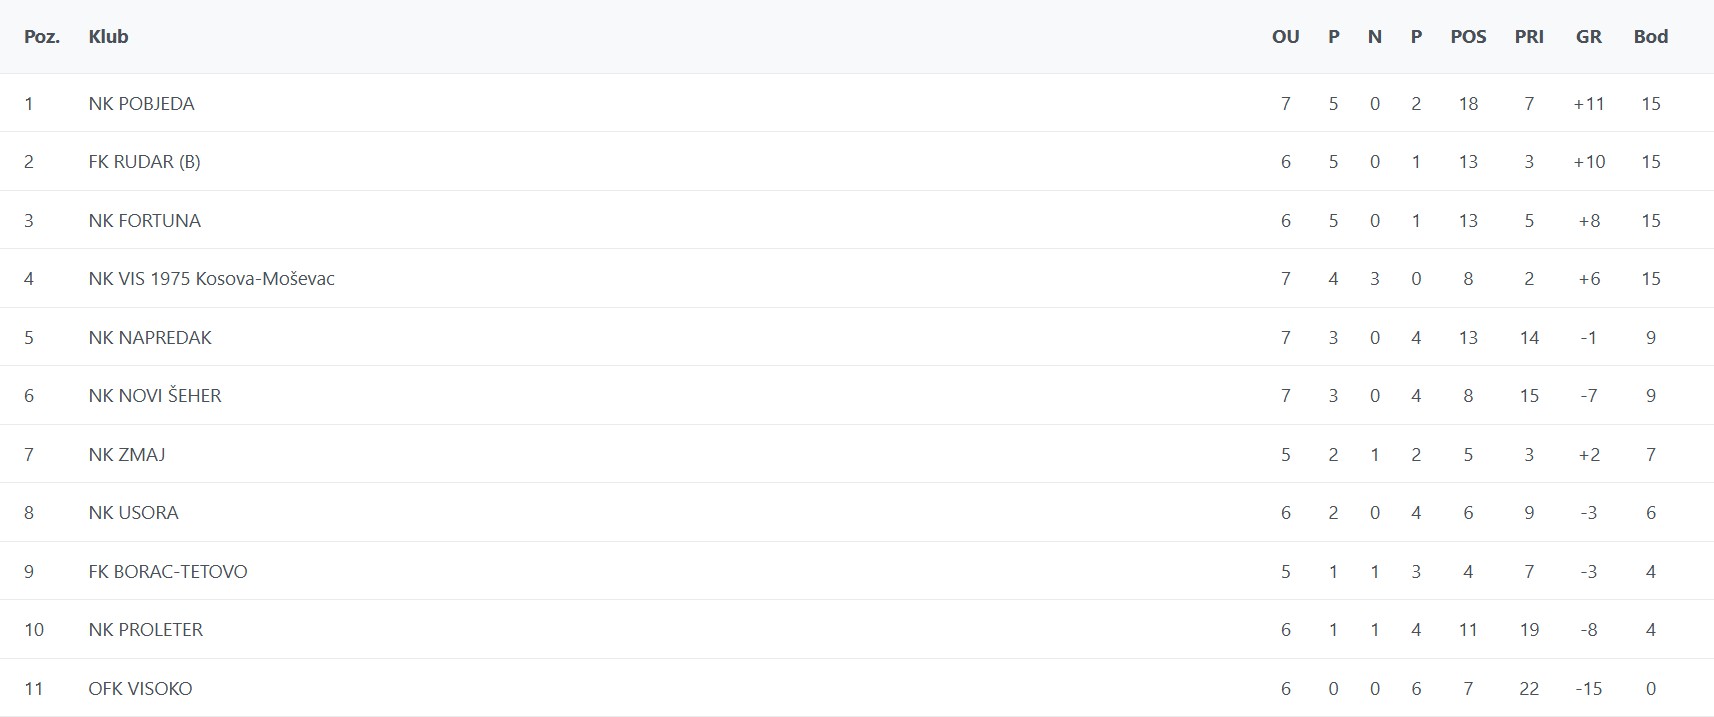1714x717 pixels.
Task: Click the NK NAPREDAK team name
Action: [x=150, y=338]
